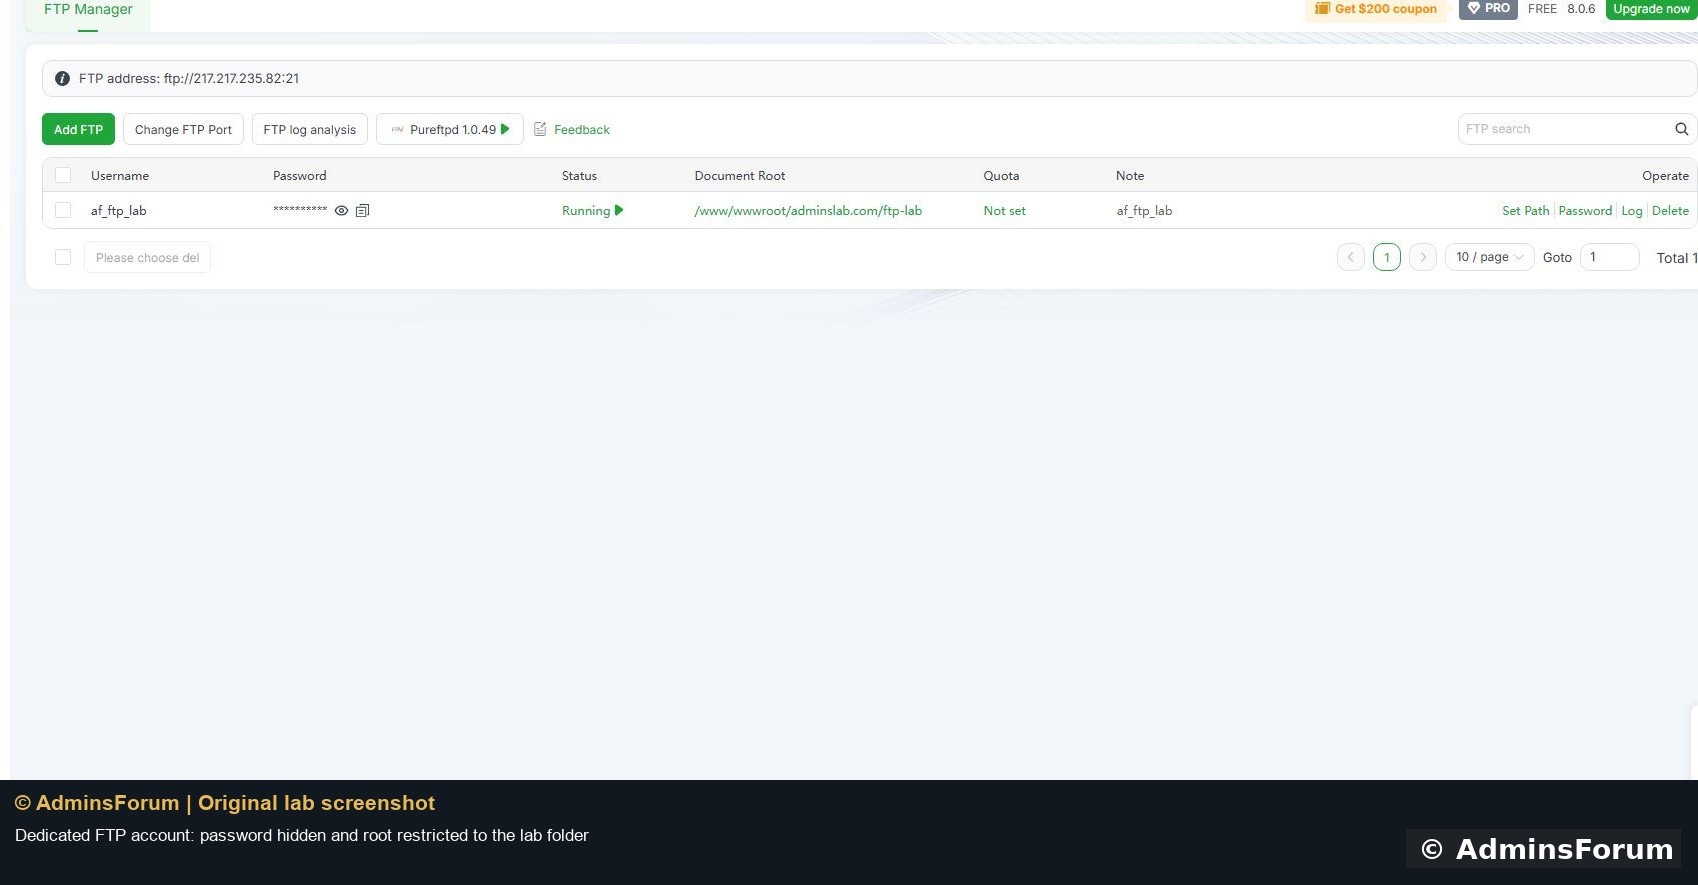Click the info icon beside FTP address
1698x885 pixels.
coord(62,78)
